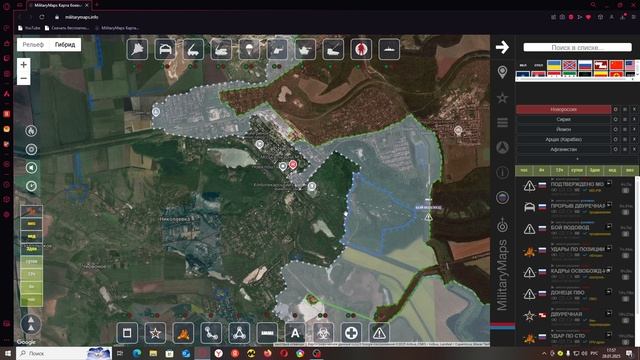The image size is (640, 360).
Task: Select the paratrooper unit icon
Action: pyautogui.click(x=249, y=49)
